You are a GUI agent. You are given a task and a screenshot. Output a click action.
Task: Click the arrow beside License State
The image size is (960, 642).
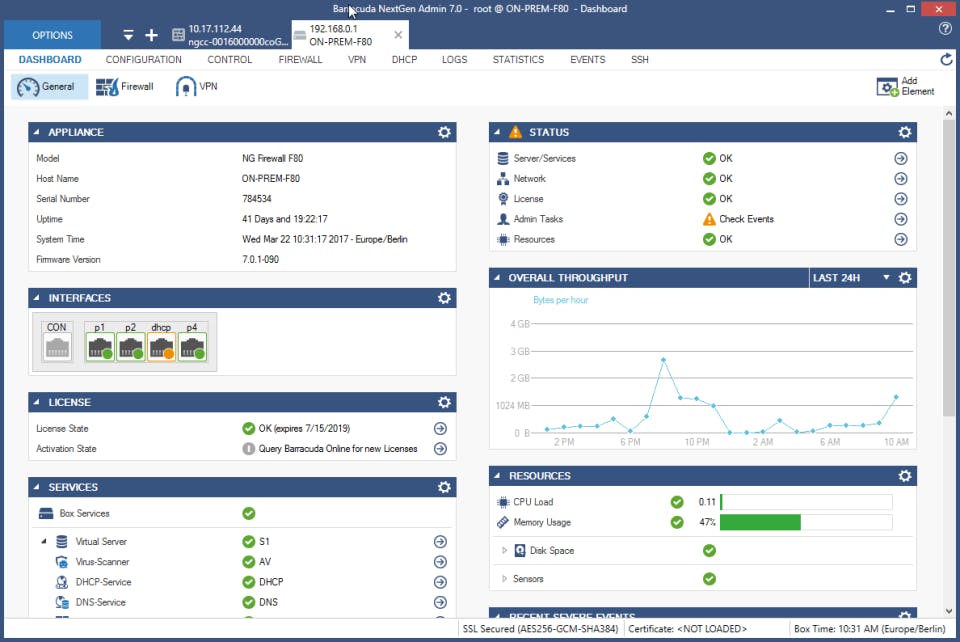point(440,428)
